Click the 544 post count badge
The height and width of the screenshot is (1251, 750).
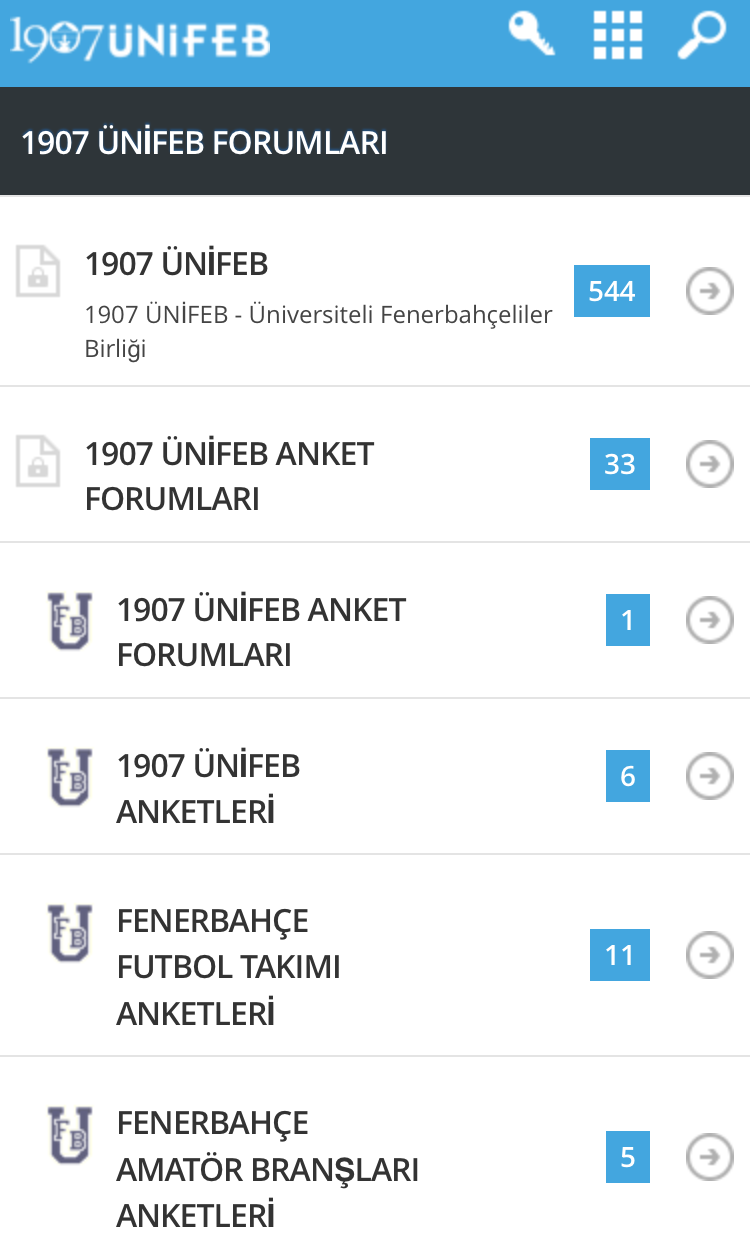pyautogui.click(x=611, y=291)
